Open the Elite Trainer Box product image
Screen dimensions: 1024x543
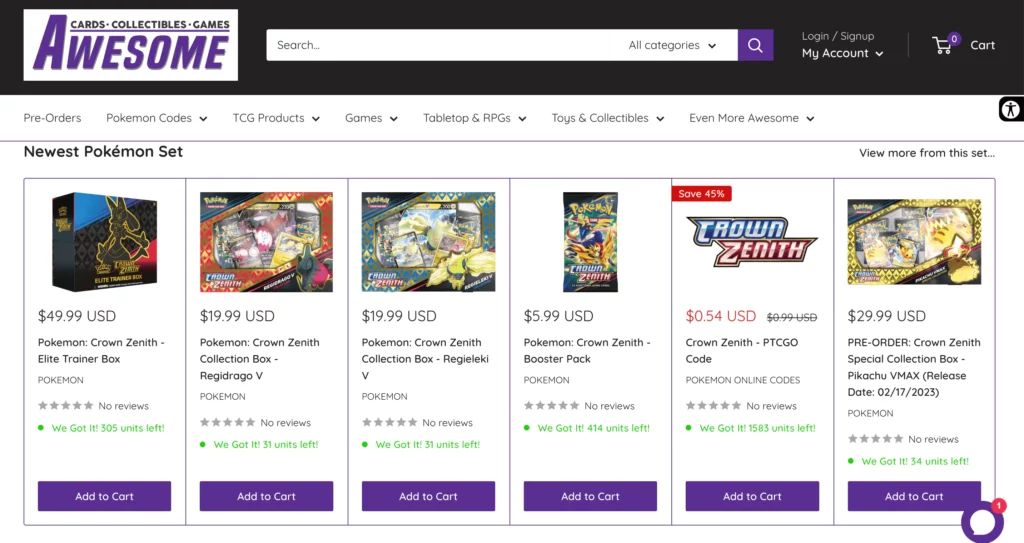(x=104, y=242)
